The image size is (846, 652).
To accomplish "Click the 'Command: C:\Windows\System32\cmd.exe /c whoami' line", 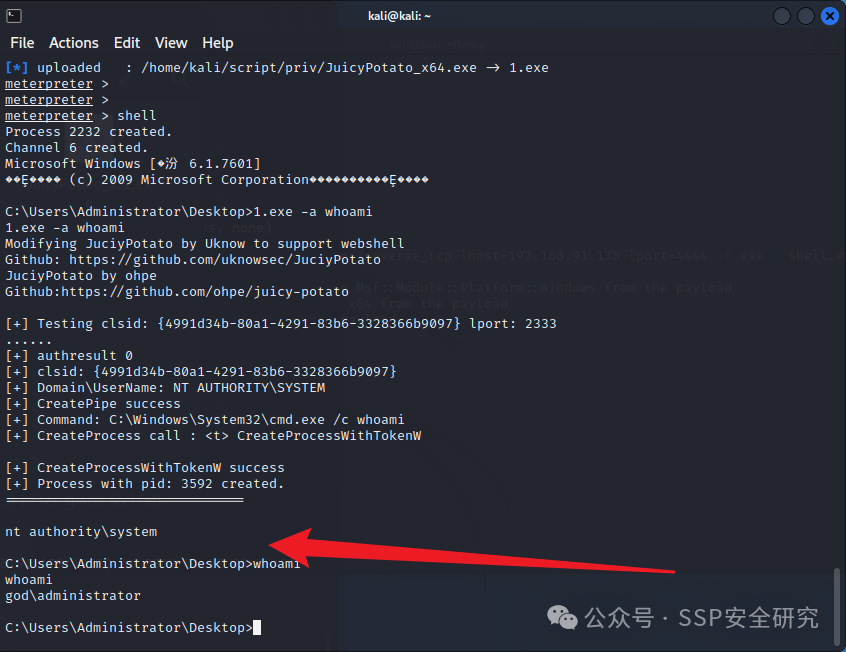I will (204, 420).
